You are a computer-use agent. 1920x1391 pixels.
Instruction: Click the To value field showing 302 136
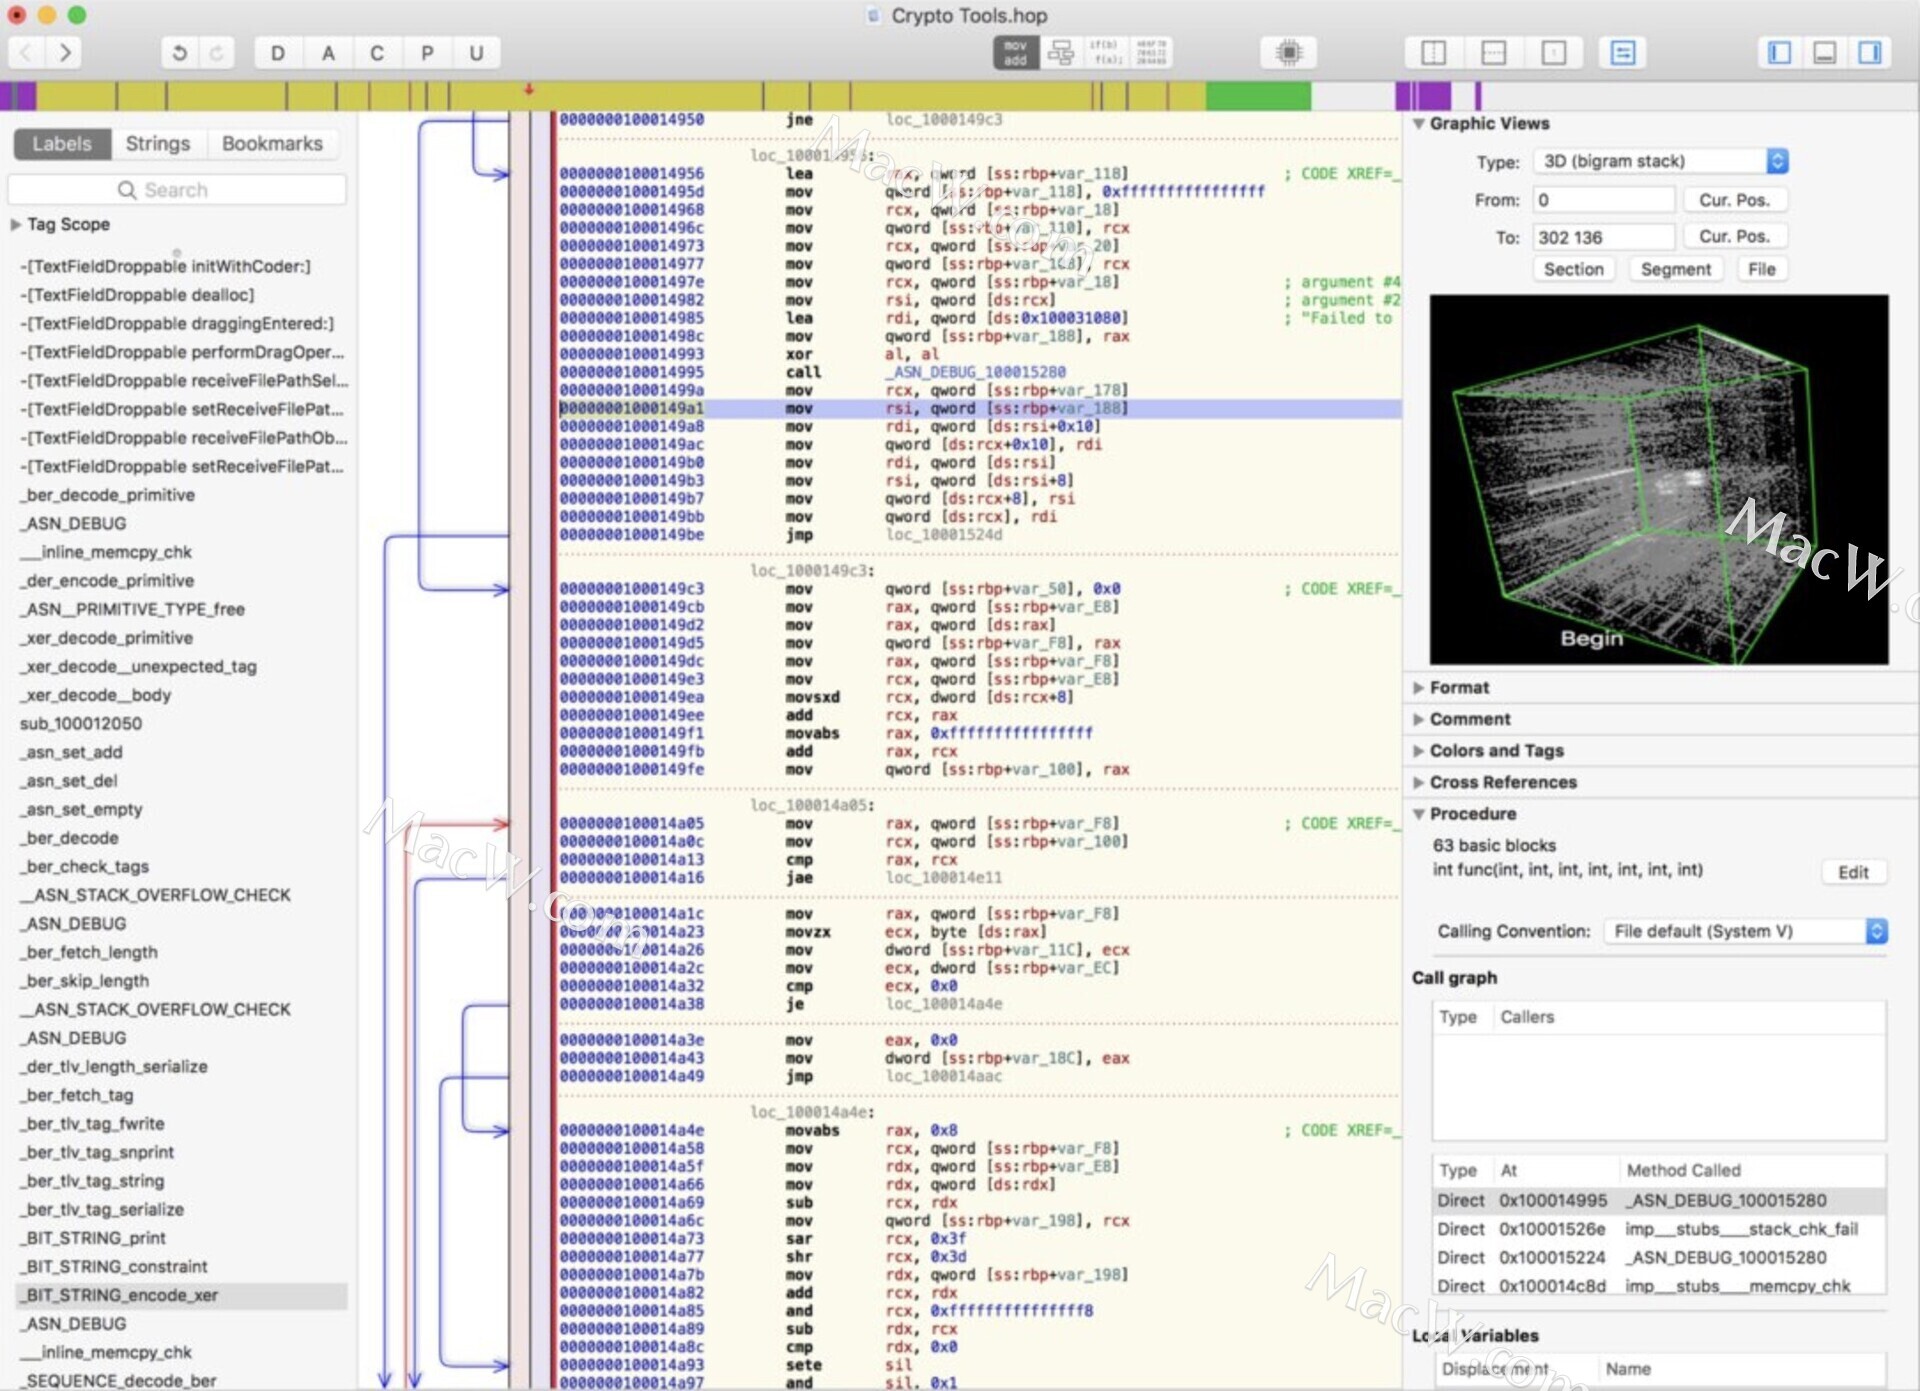click(x=1604, y=237)
